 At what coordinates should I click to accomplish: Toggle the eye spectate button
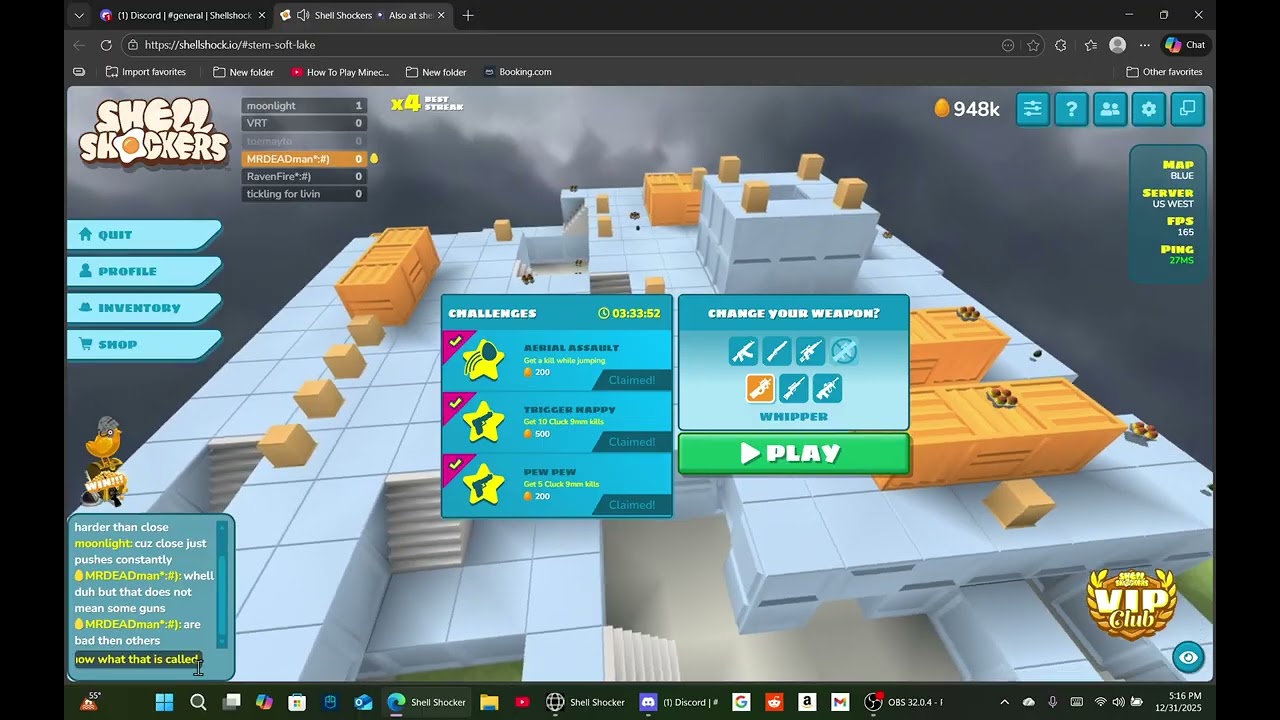tap(1189, 657)
